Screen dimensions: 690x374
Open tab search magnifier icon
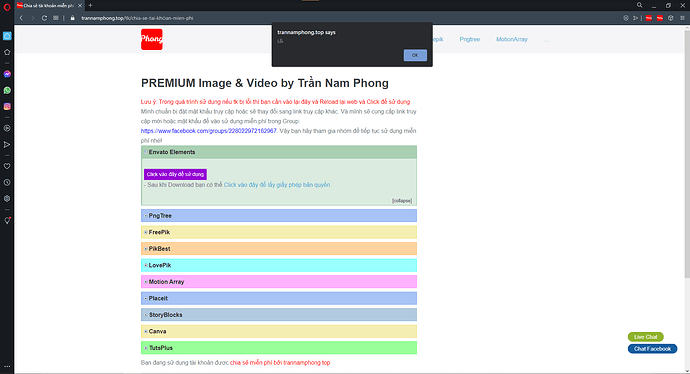[639, 5]
